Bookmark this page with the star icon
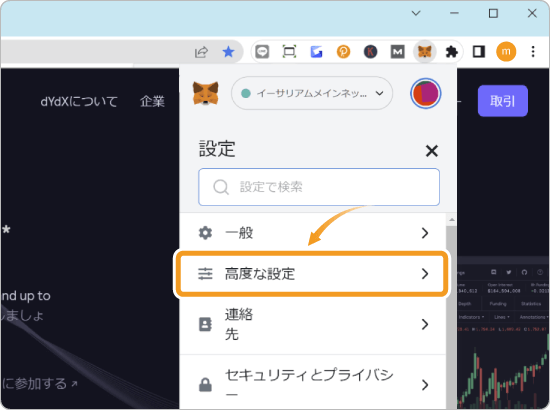The width and height of the screenshot is (550, 410). pos(228,52)
